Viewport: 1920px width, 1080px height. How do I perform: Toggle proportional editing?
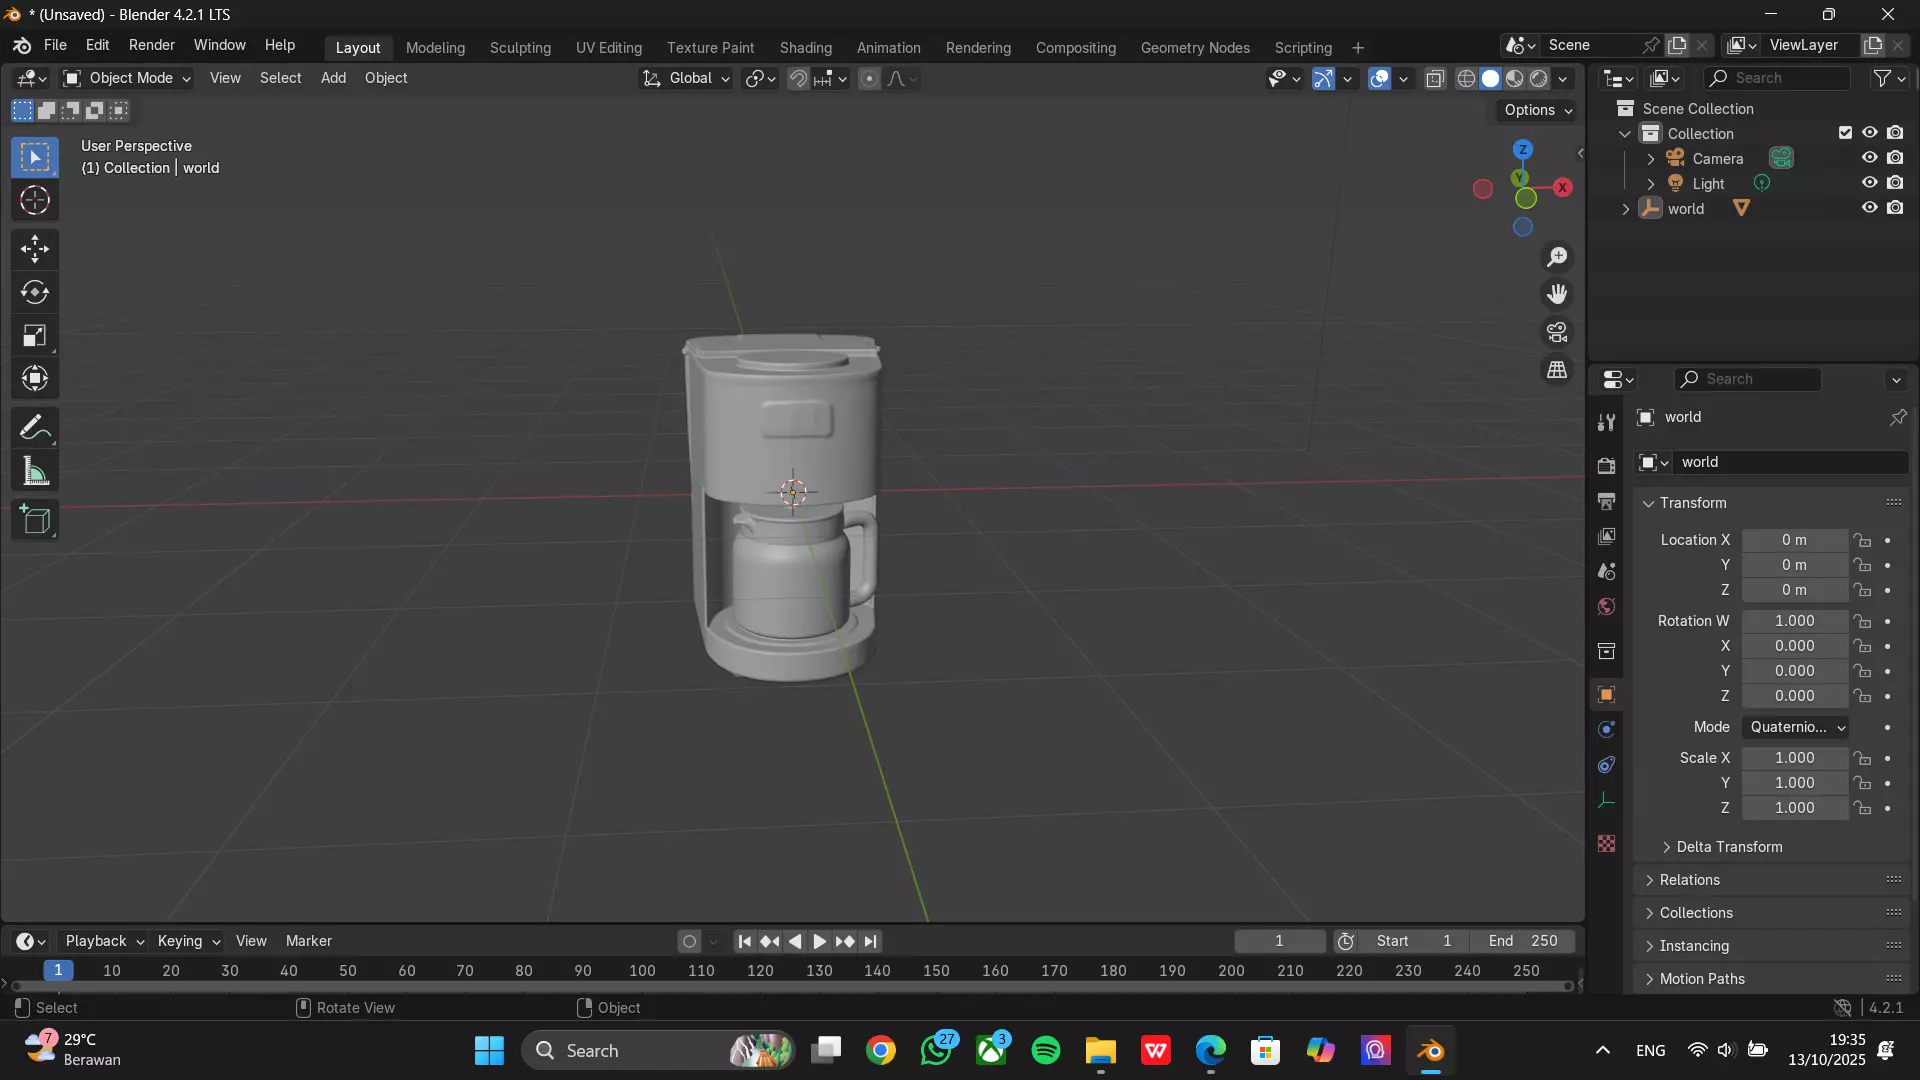tap(869, 78)
